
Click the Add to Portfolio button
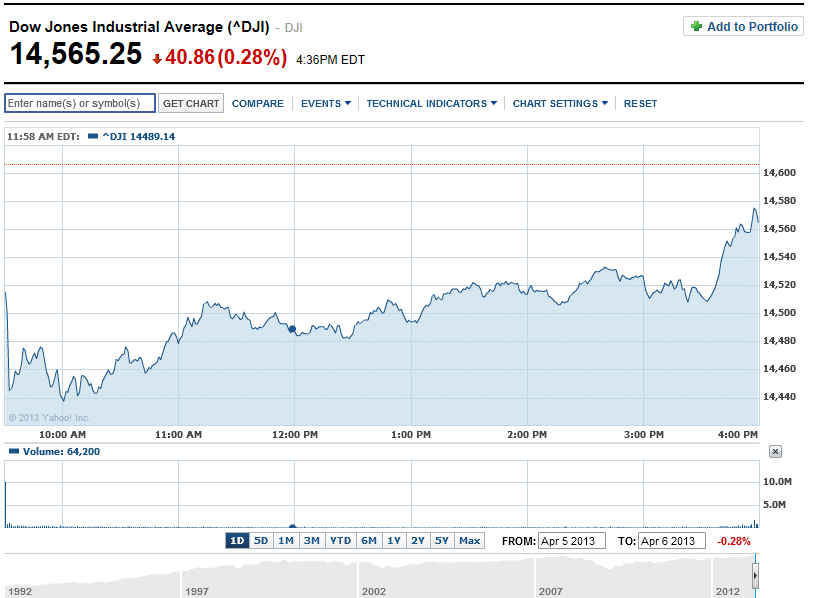[743, 27]
